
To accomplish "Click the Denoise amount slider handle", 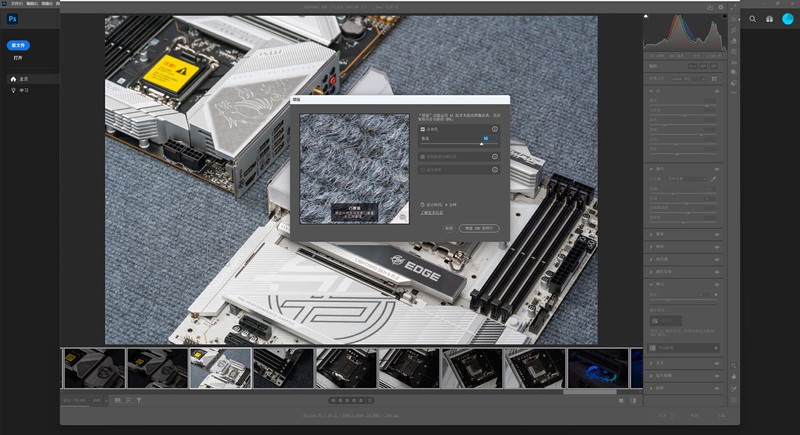I will (481, 144).
